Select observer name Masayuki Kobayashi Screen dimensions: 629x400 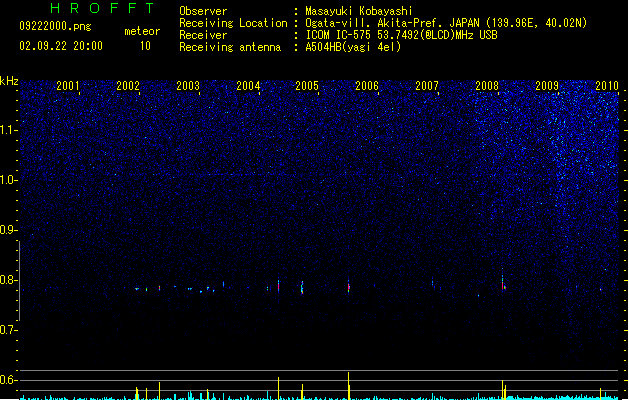coord(359,11)
